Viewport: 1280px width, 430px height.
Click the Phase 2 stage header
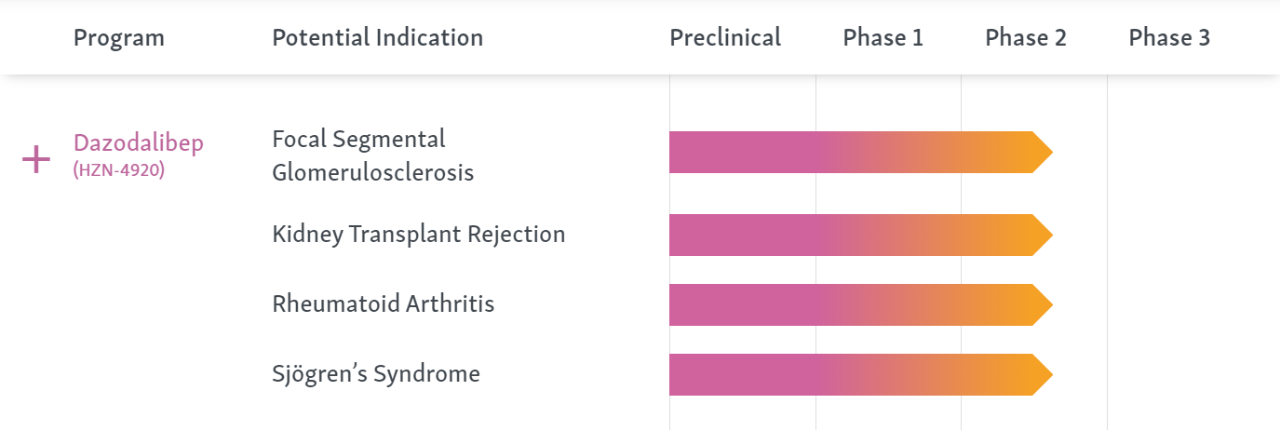pos(1026,38)
